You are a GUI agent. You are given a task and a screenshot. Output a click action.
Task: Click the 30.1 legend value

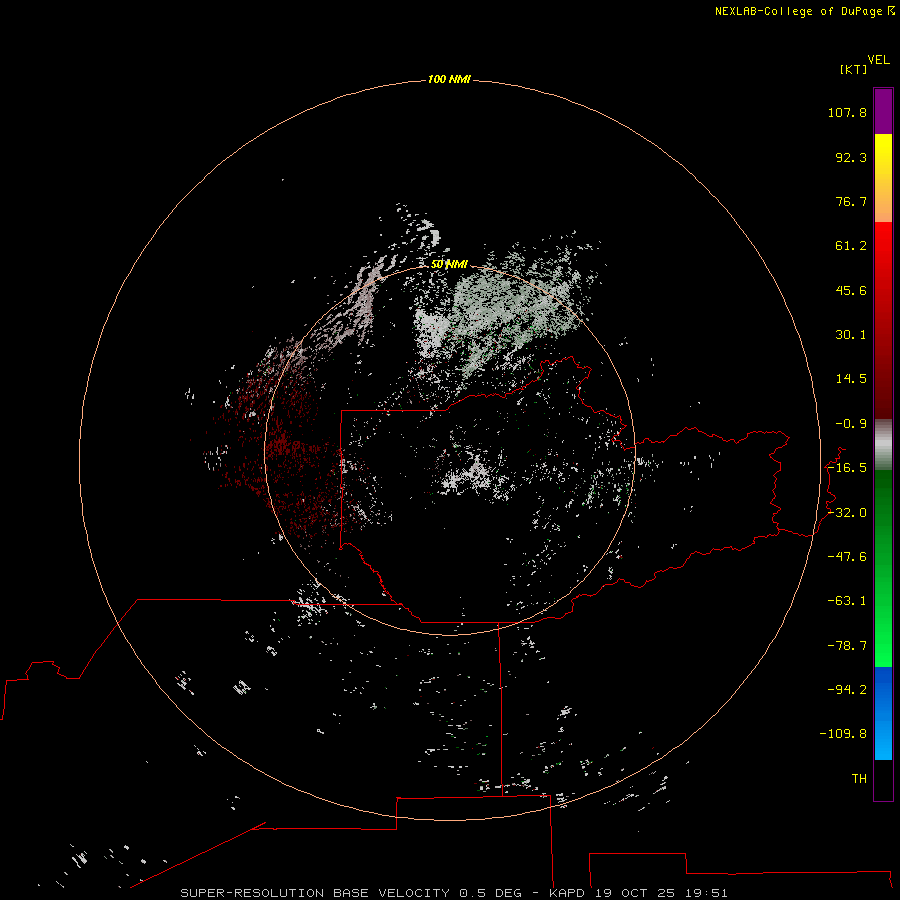pos(851,335)
